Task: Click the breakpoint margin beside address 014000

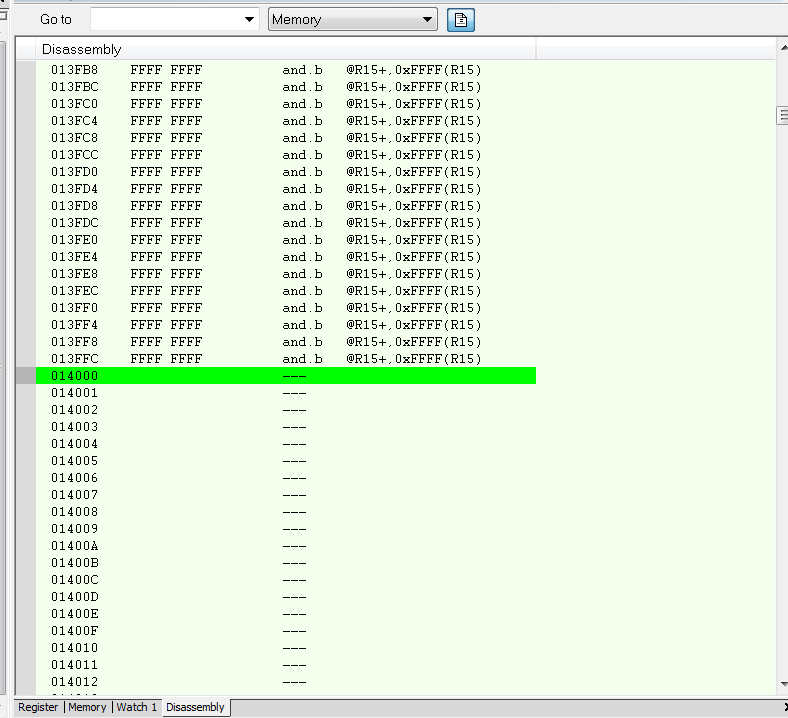Action: point(26,375)
